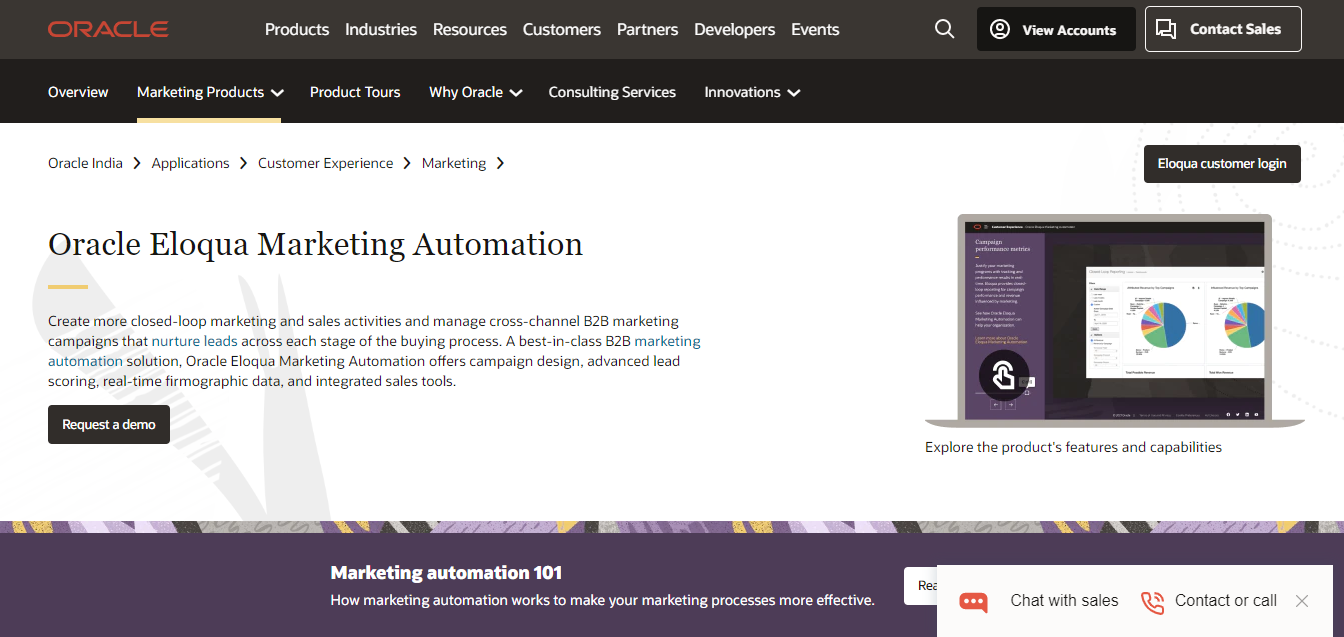This screenshot has width=1344, height=637.
Task: Expand the Marketing Products chevron
Action: click(x=277, y=92)
